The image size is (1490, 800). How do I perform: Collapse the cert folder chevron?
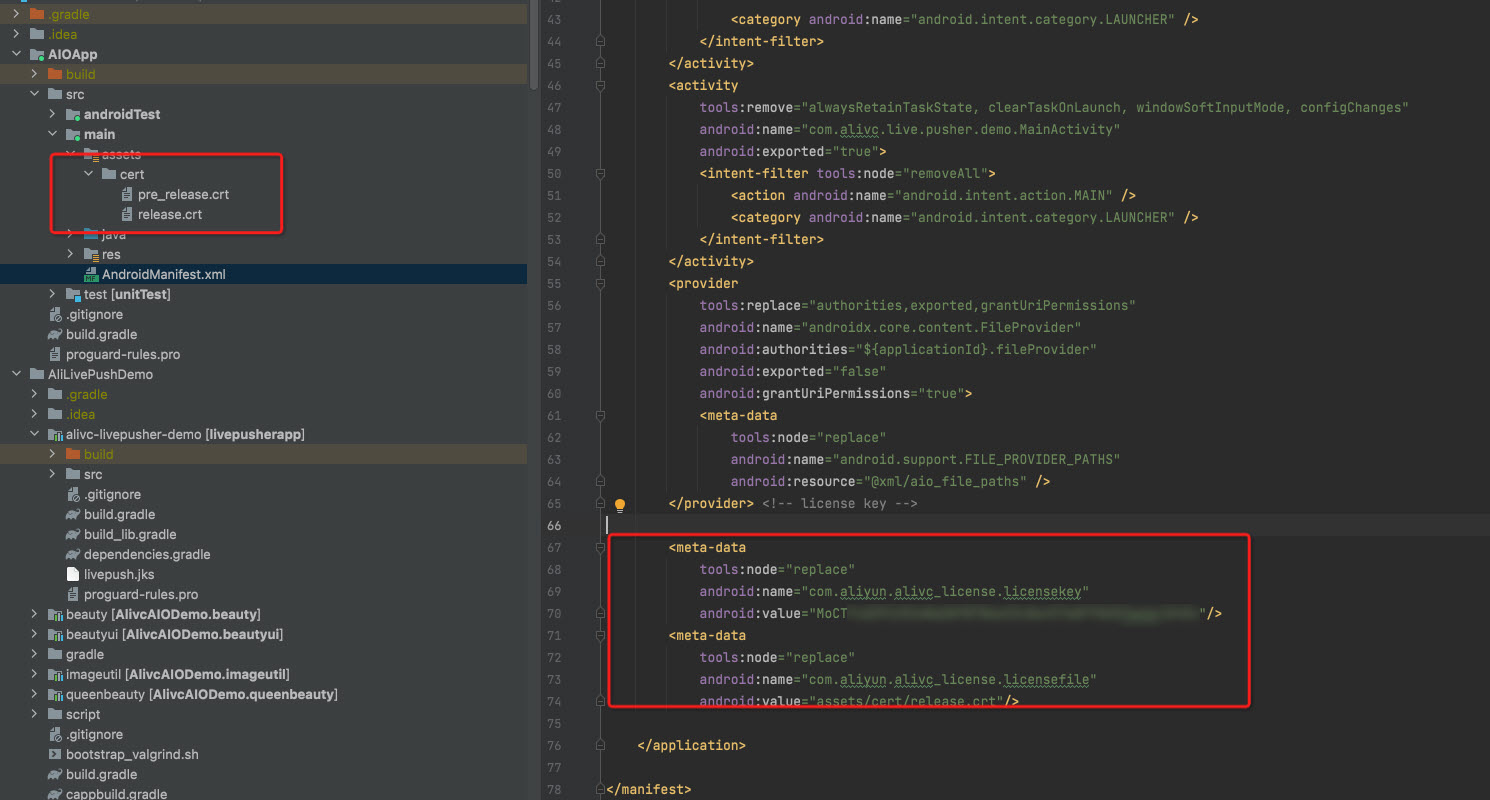[89, 174]
